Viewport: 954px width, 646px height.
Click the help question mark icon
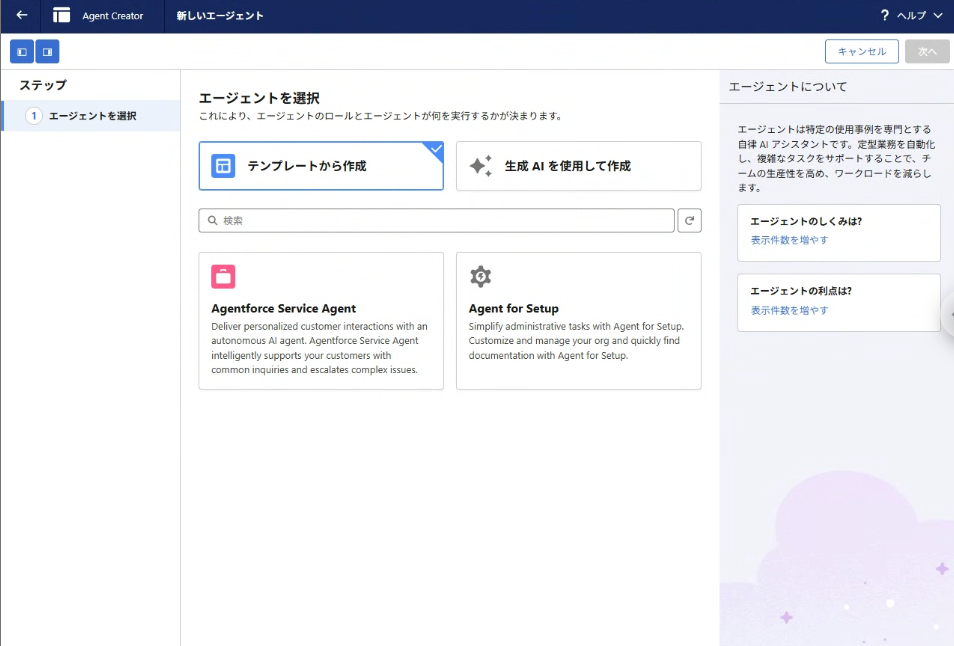click(885, 15)
